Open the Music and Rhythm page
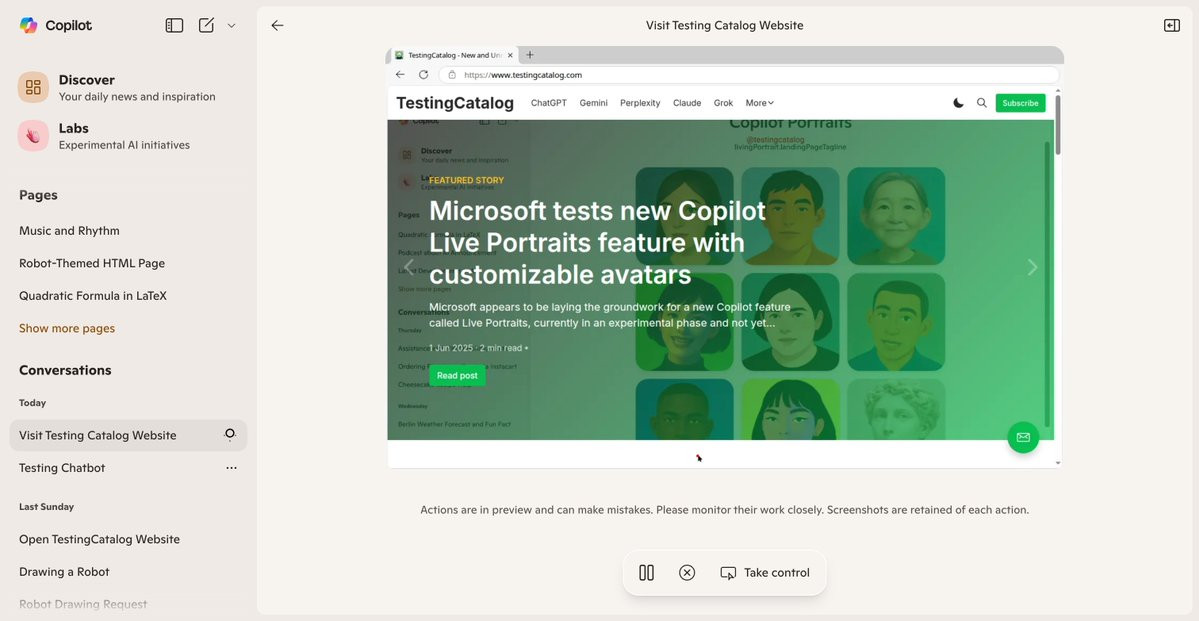 69,230
